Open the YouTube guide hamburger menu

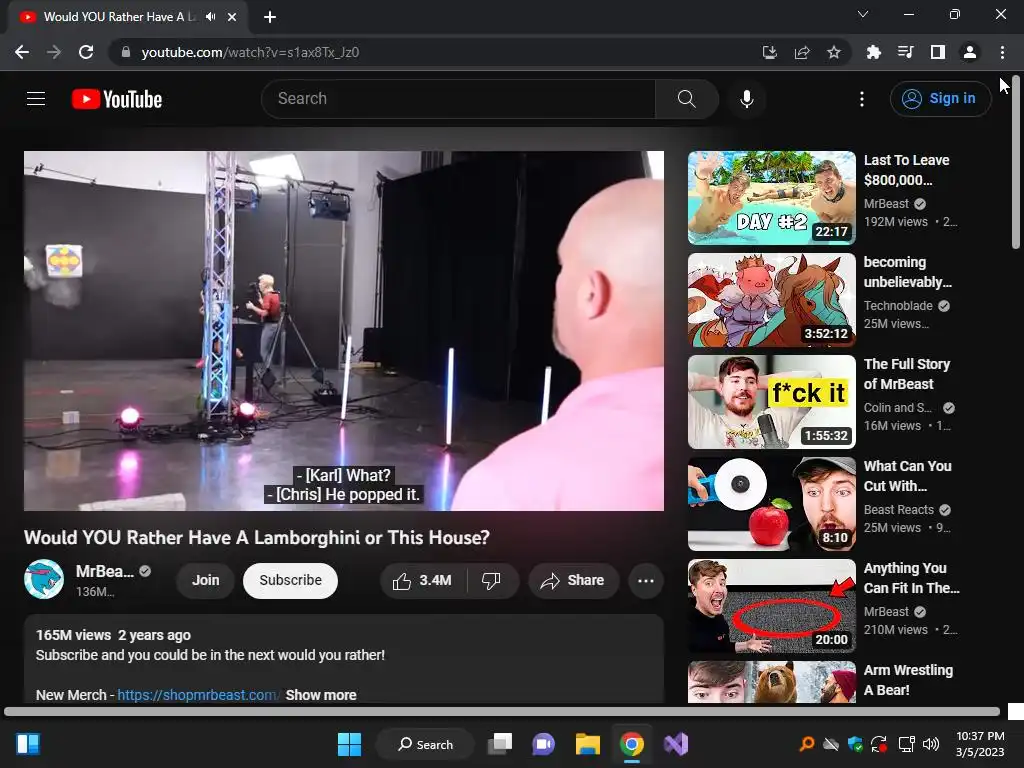point(36,99)
